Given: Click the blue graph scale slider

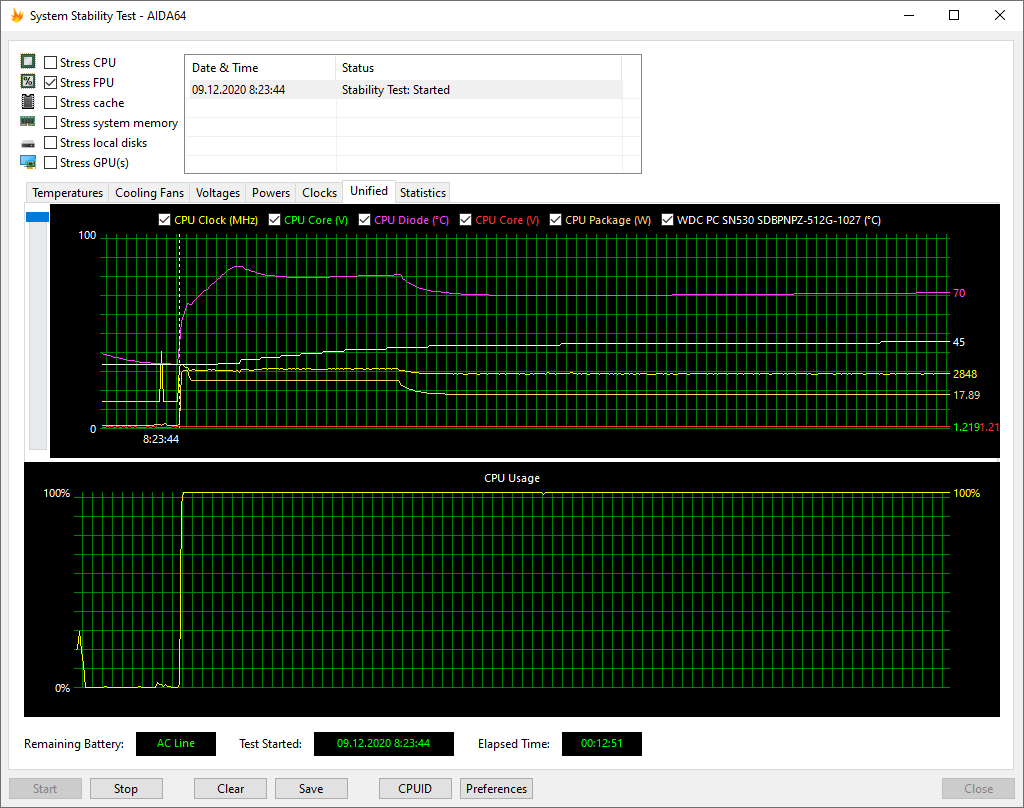Looking at the screenshot, I should tap(37, 217).
